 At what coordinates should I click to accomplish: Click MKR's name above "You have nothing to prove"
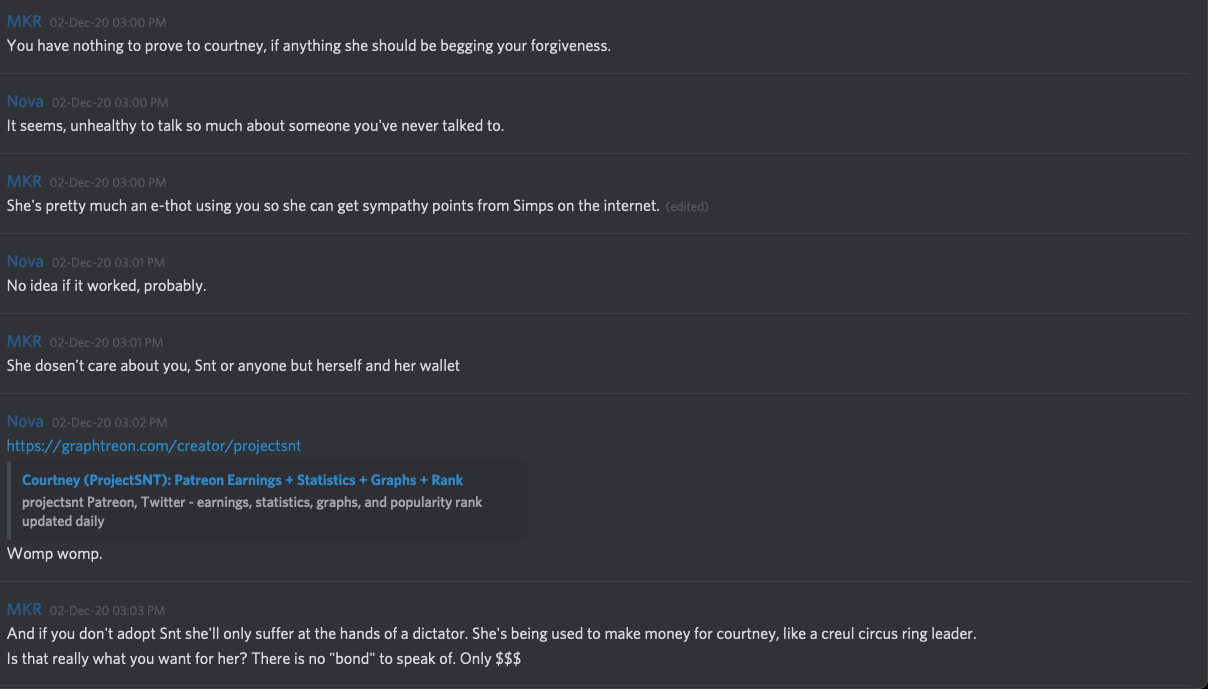pos(24,21)
